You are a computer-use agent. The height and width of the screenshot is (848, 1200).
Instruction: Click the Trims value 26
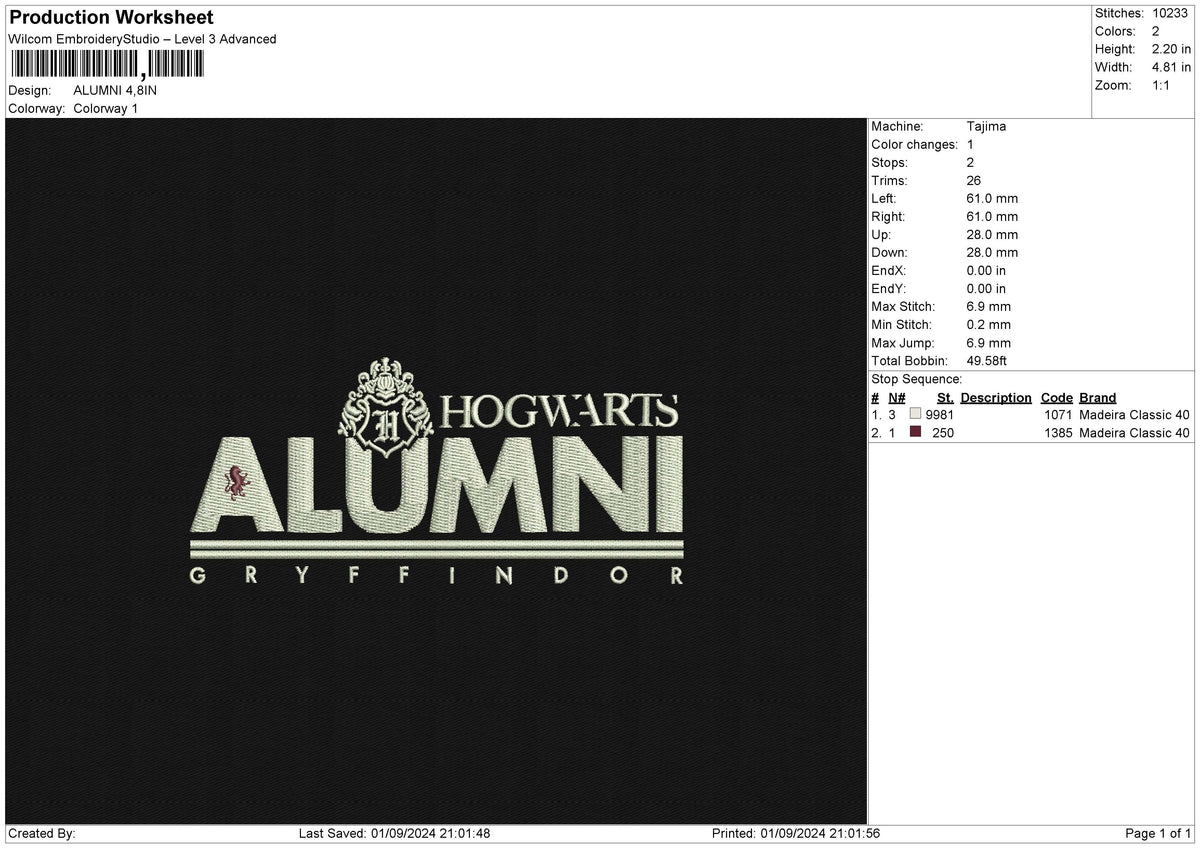point(974,180)
